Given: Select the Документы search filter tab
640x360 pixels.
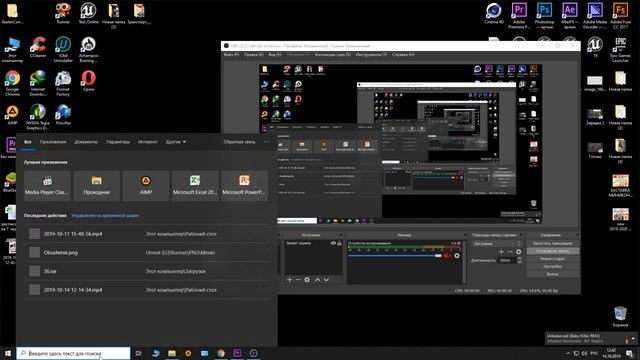Looking at the screenshot, I should click(x=86, y=142).
